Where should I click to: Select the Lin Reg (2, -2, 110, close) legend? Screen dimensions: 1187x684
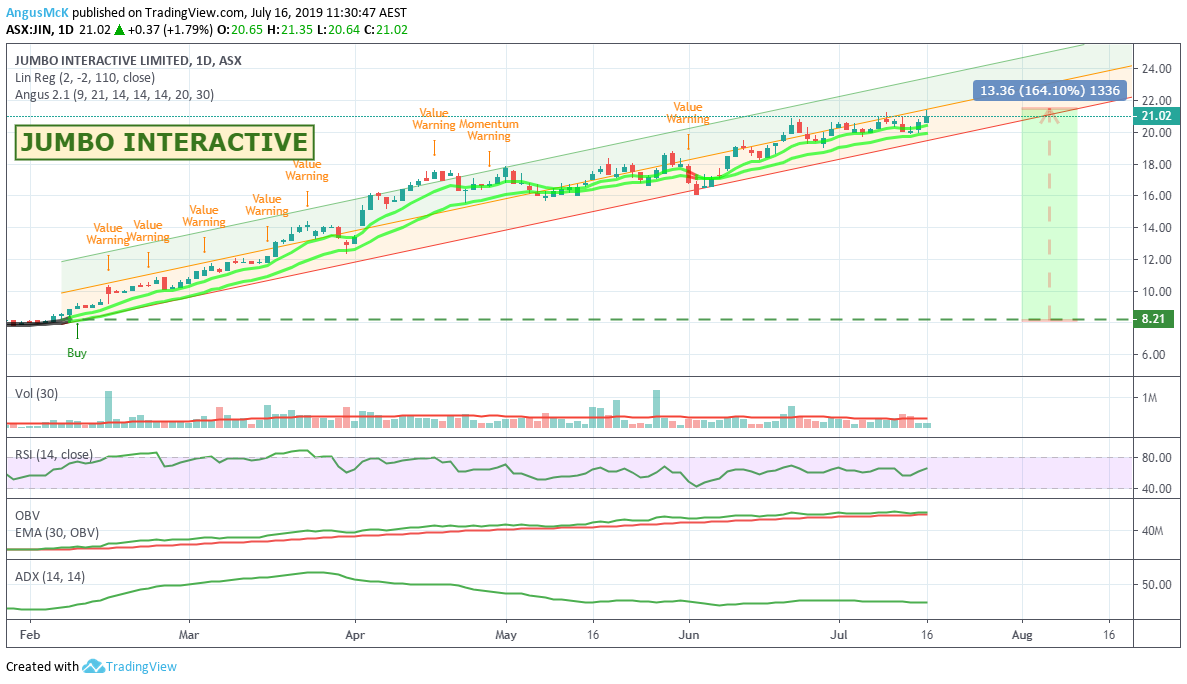point(85,77)
